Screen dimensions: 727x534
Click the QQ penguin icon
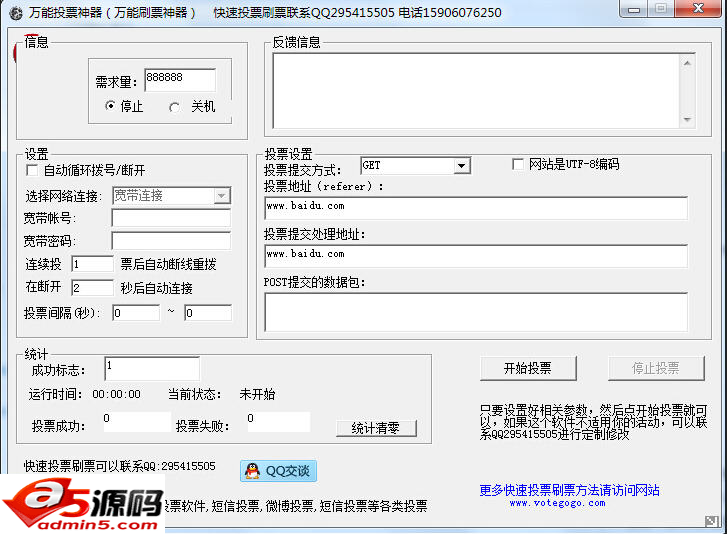click(x=252, y=471)
